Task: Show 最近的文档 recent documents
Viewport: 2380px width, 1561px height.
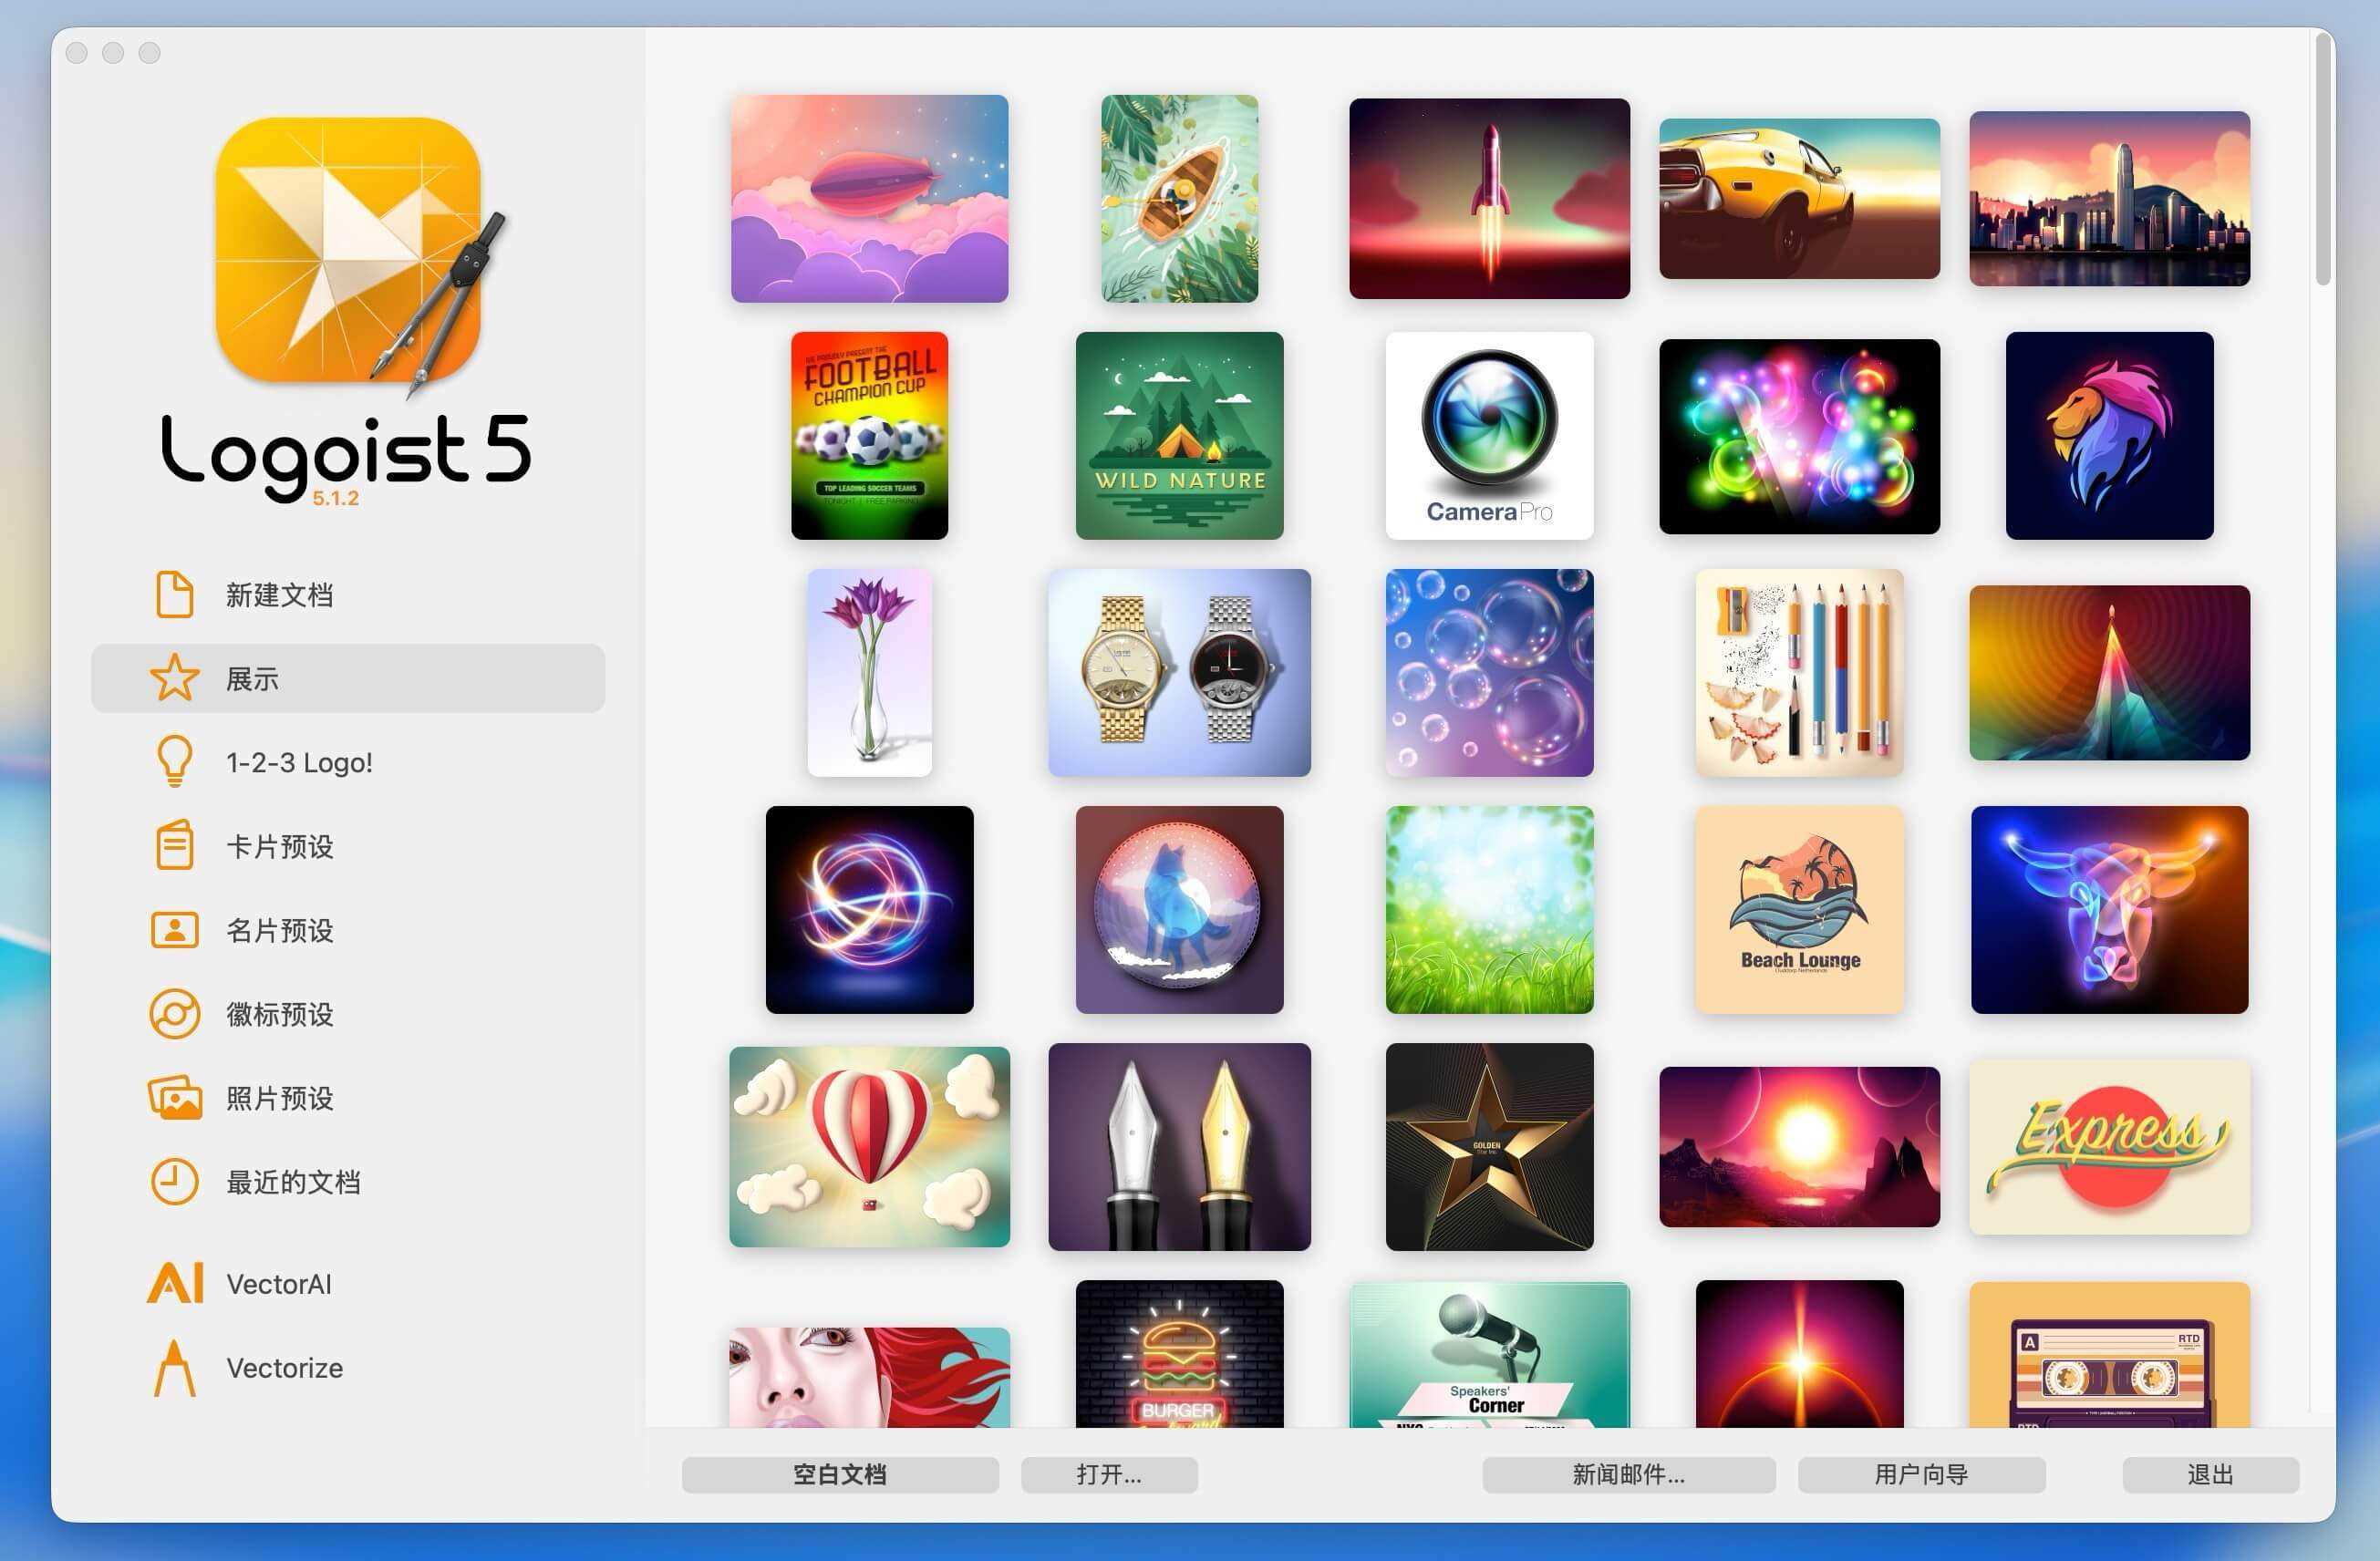Action: tap(294, 1182)
